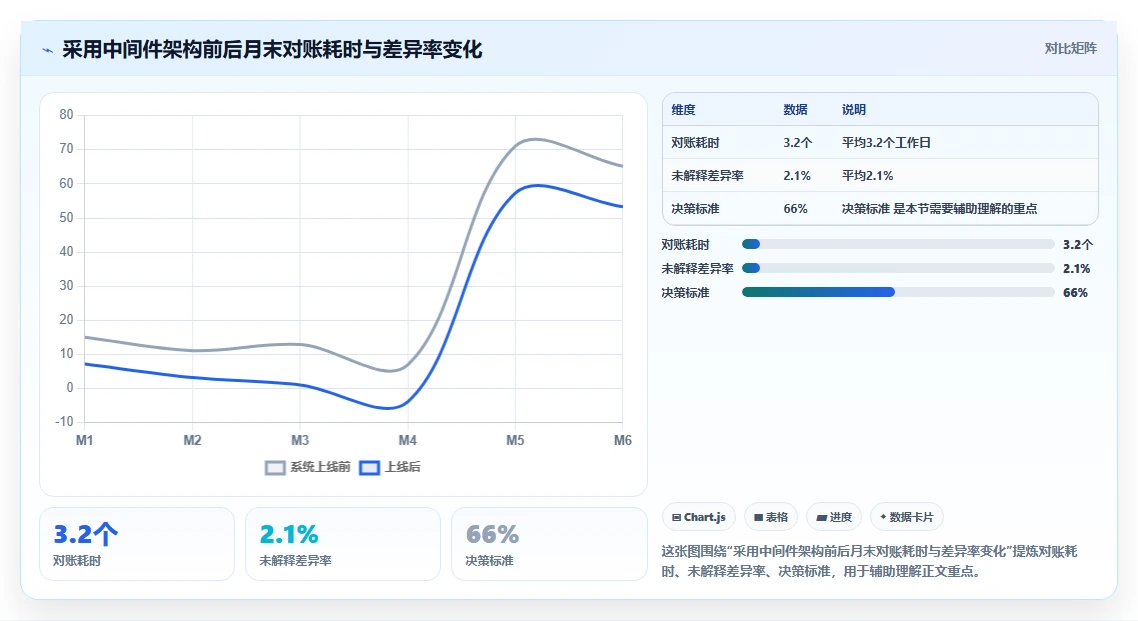Click the 对比矩阵 label in header

pos(1071,49)
